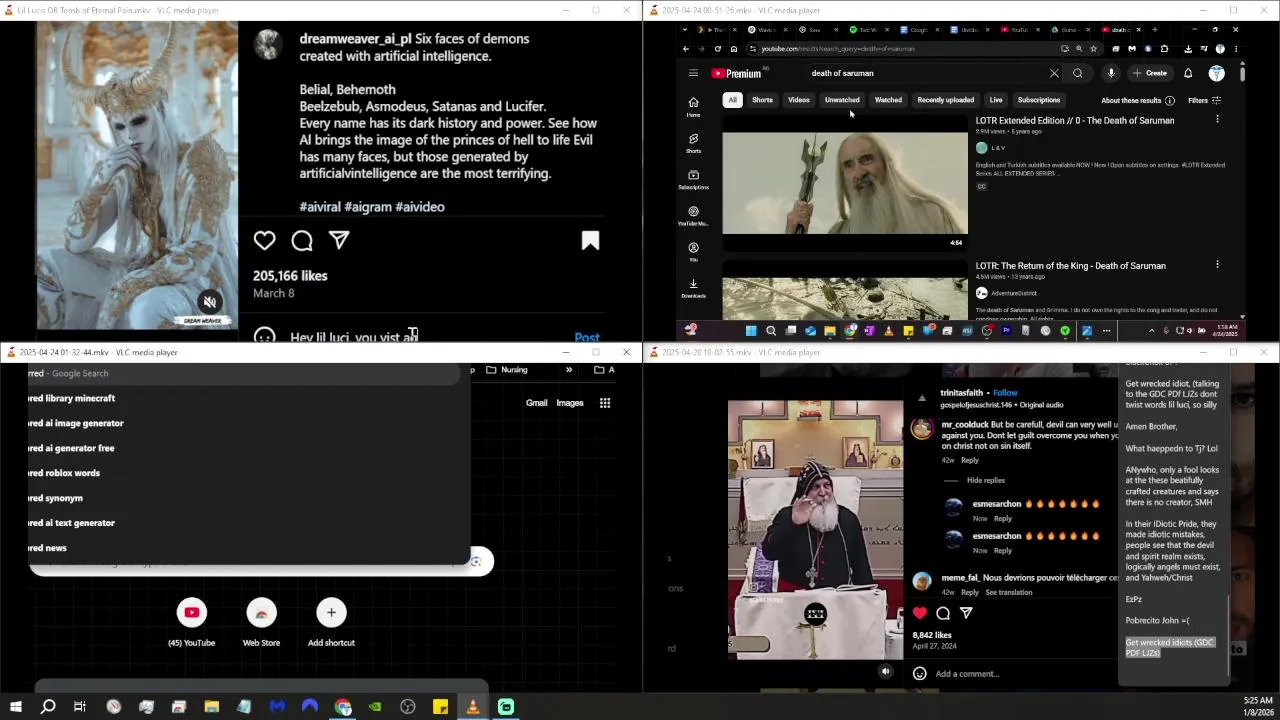The height and width of the screenshot is (720, 1280).
Task: Clear the 'death of saruman' search text
Action: tap(1054, 73)
